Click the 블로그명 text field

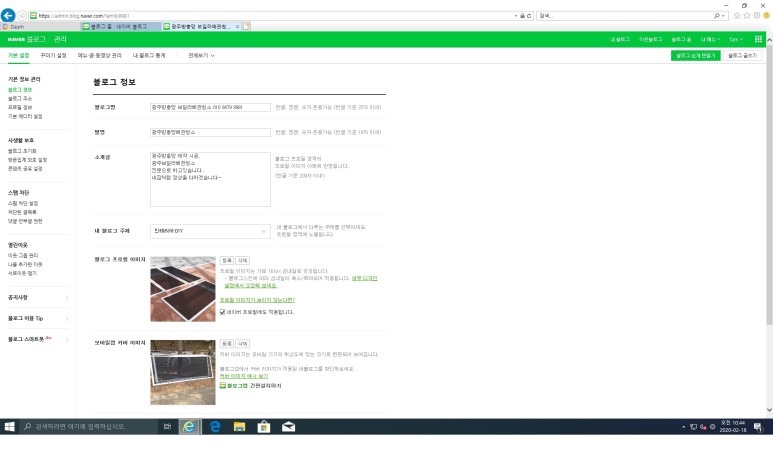point(210,107)
